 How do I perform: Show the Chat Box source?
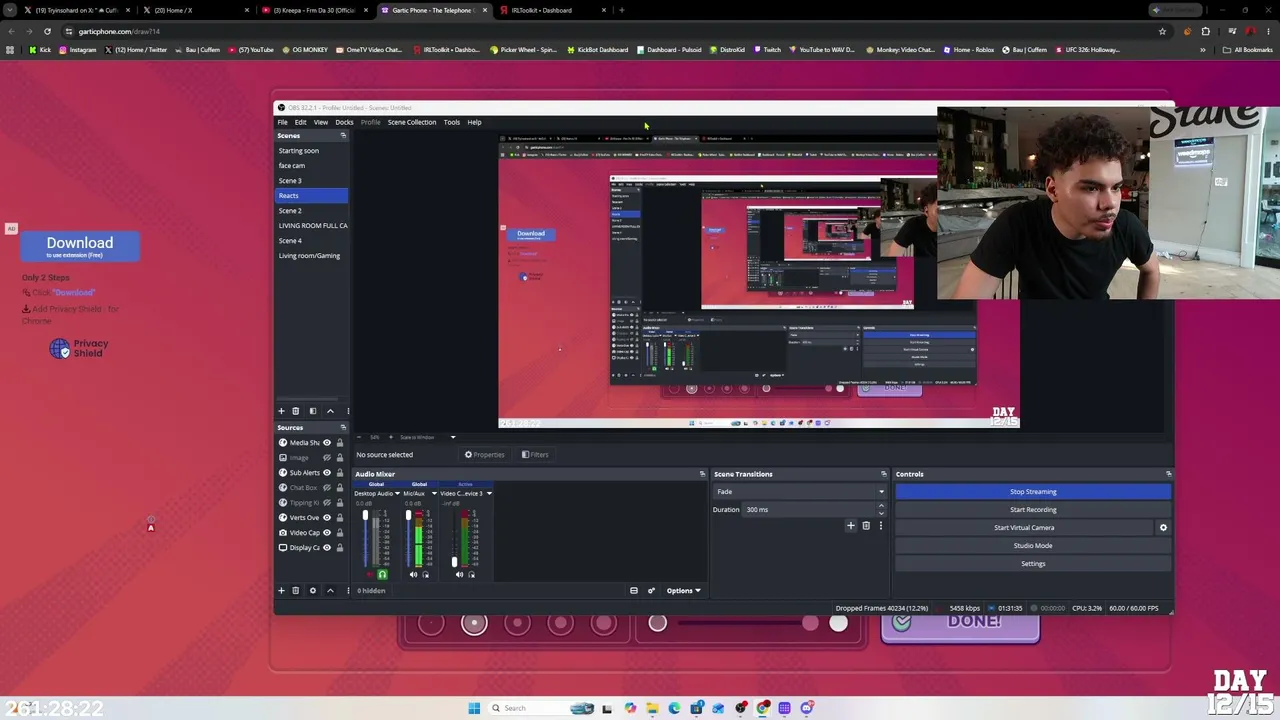click(326, 487)
